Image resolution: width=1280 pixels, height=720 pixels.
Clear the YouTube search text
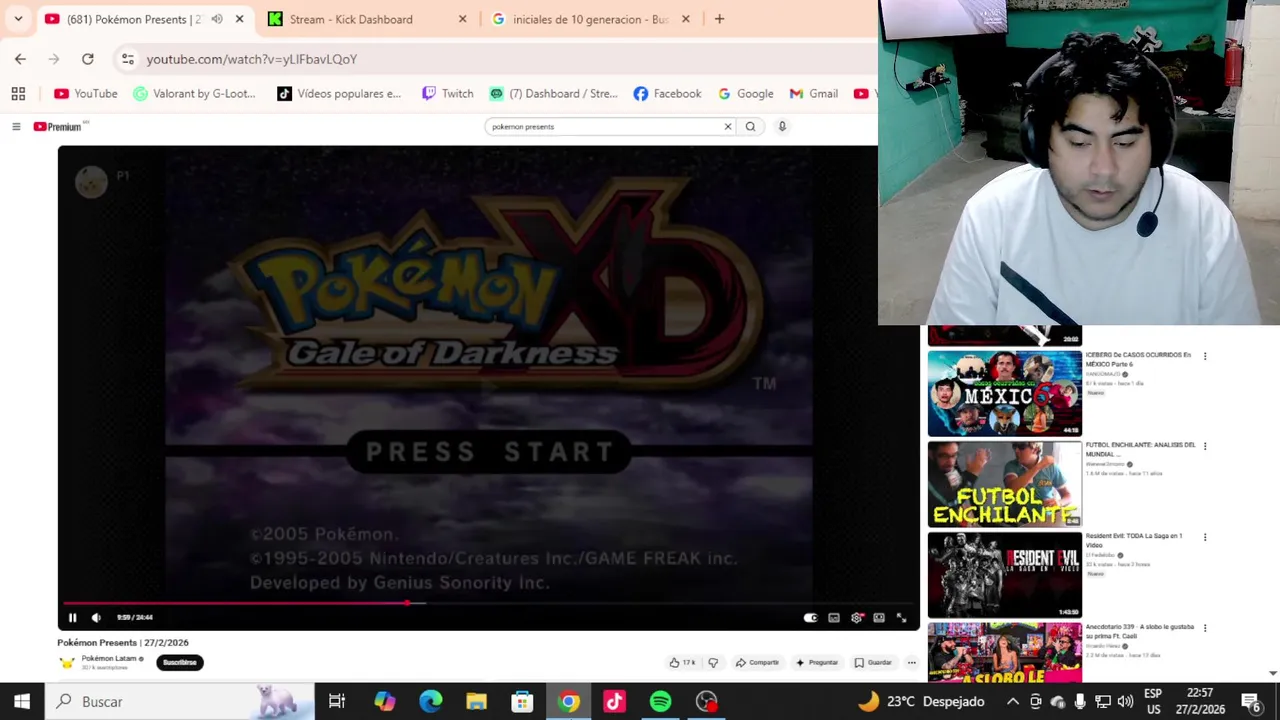click(728, 127)
